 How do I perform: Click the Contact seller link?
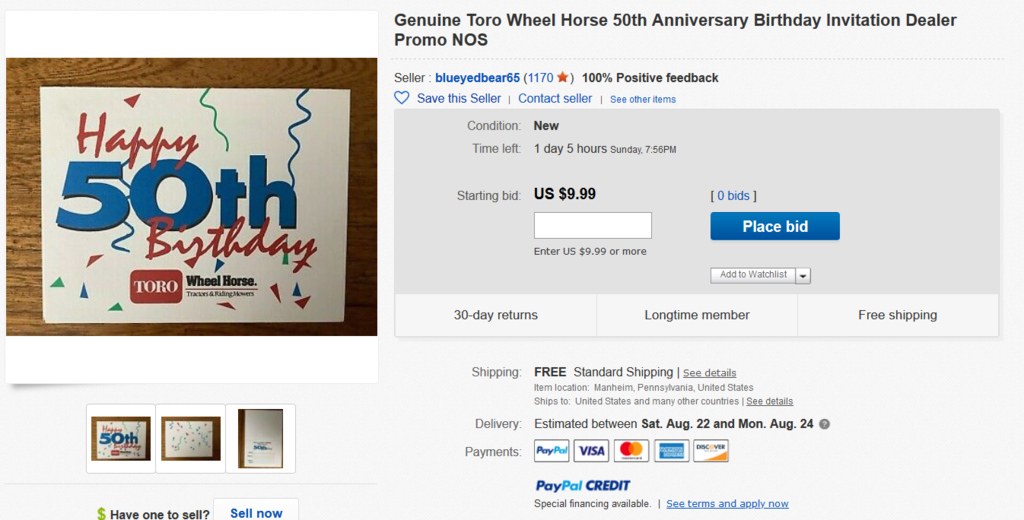(x=555, y=99)
